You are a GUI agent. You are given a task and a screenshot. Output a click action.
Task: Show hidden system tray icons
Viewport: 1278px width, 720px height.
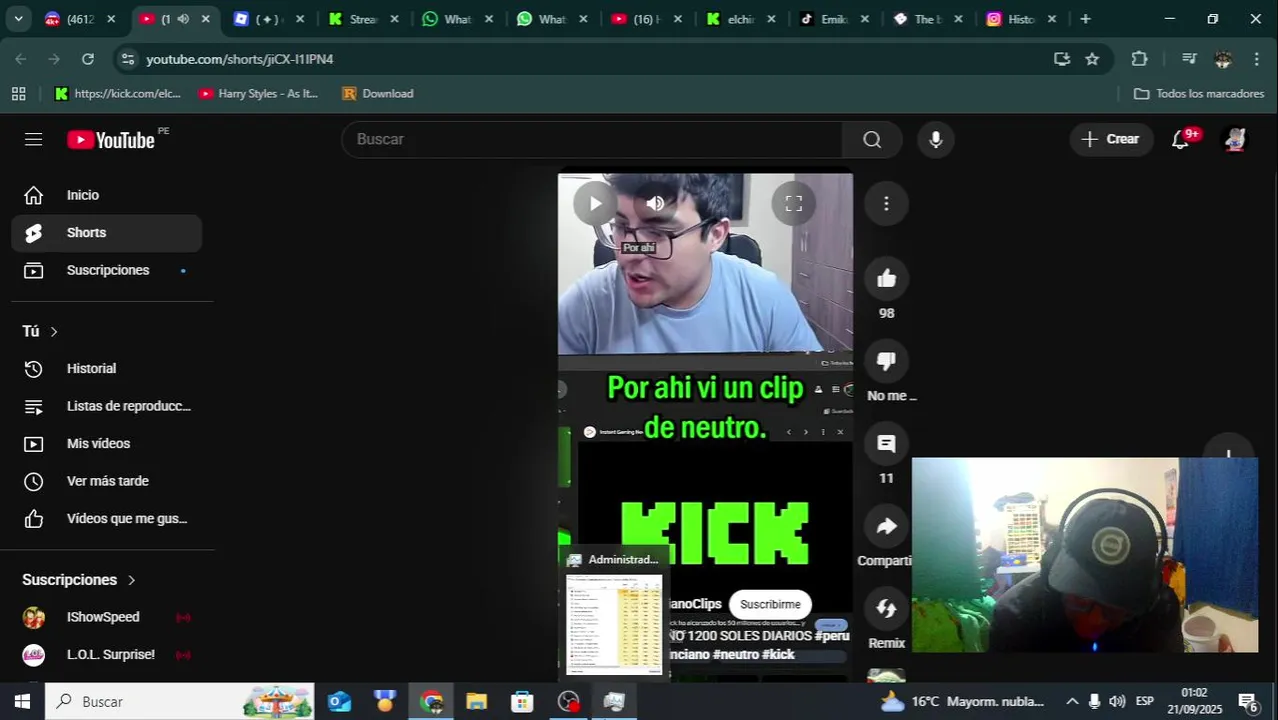pos(1072,702)
